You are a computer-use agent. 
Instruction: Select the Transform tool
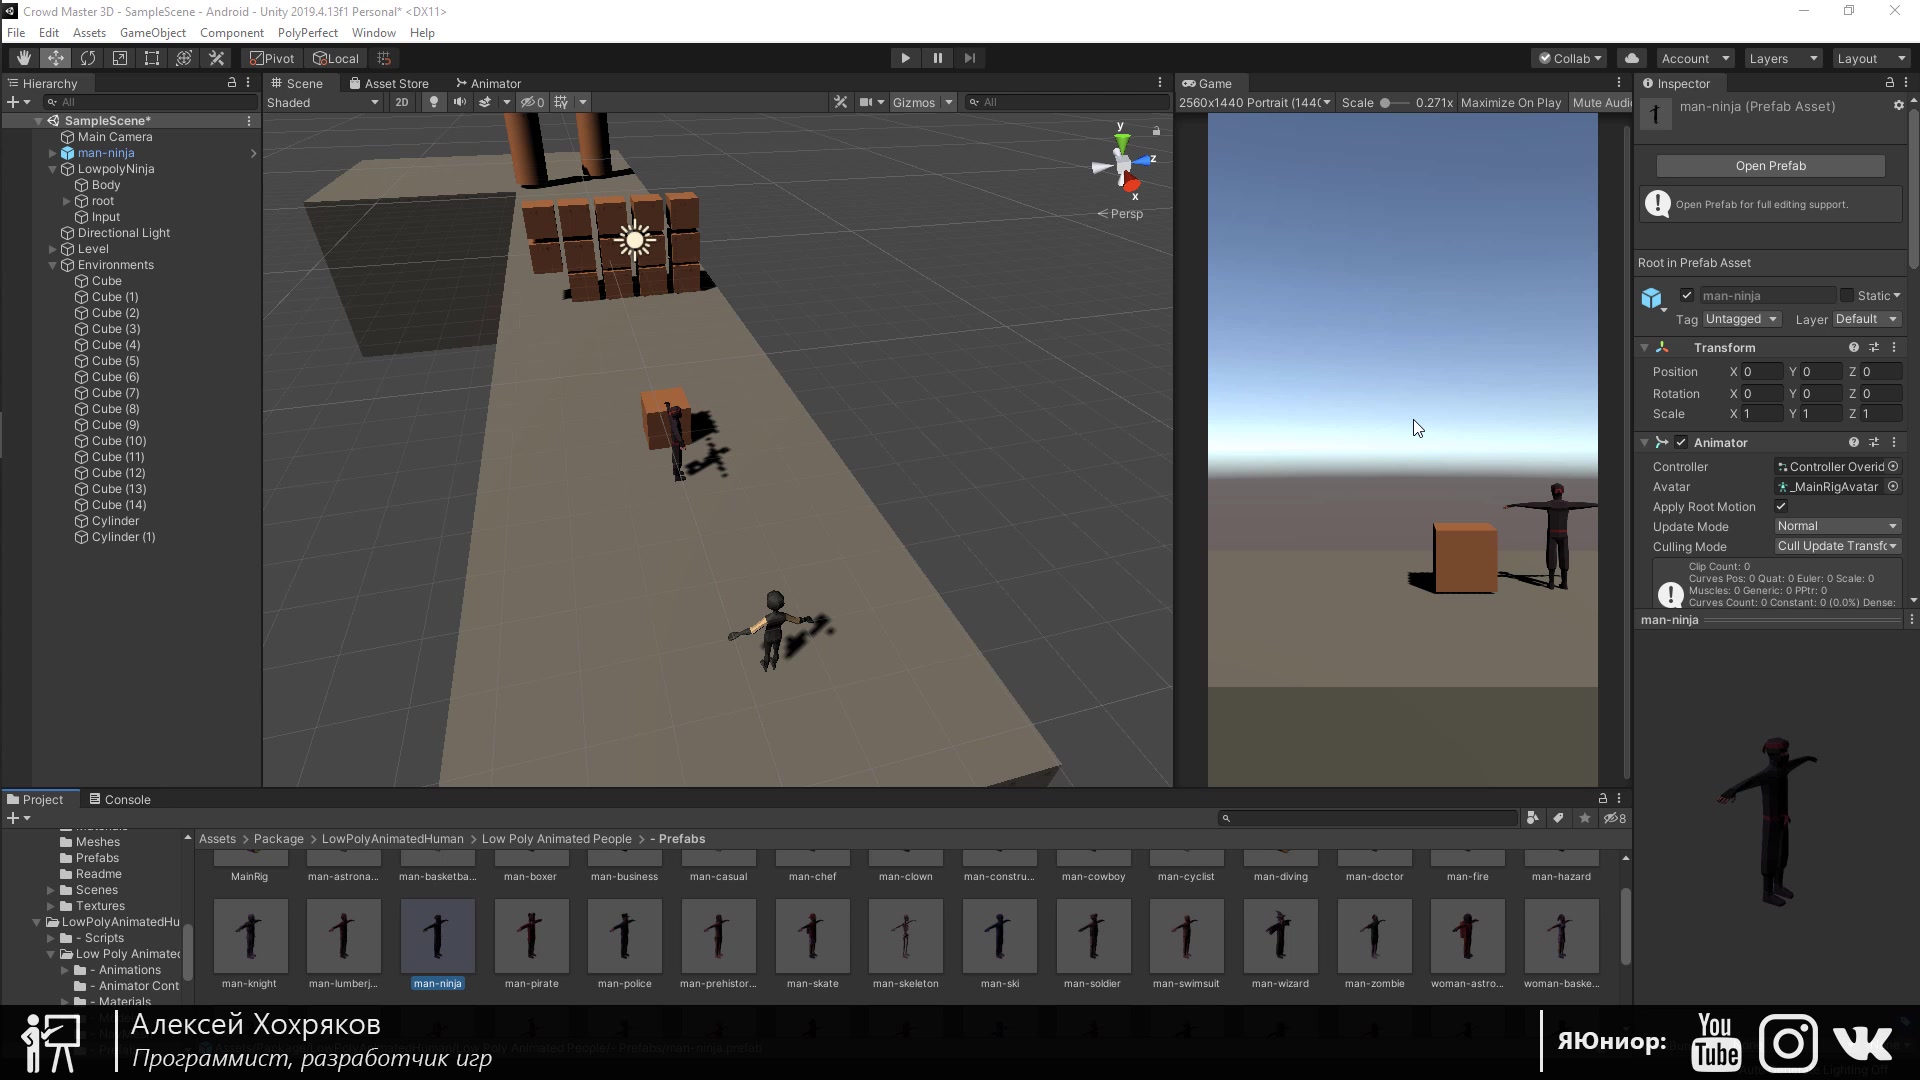(184, 58)
